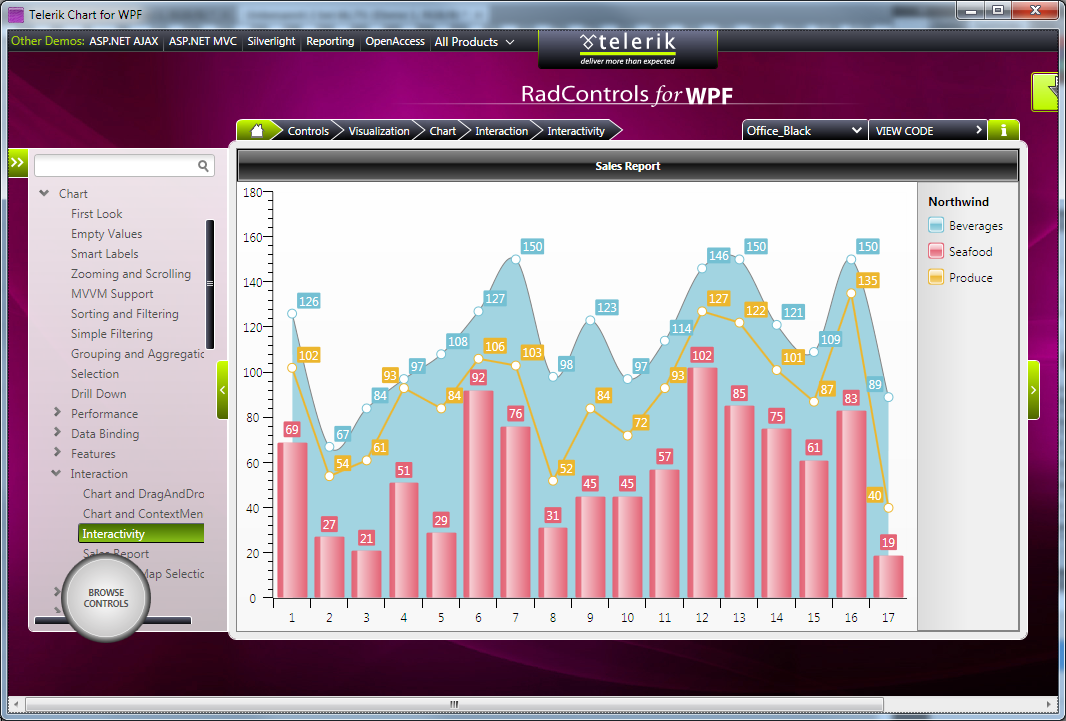Select the Controls breadcrumb
Viewport: 1066px width, 721px height.
tap(308, 131)
